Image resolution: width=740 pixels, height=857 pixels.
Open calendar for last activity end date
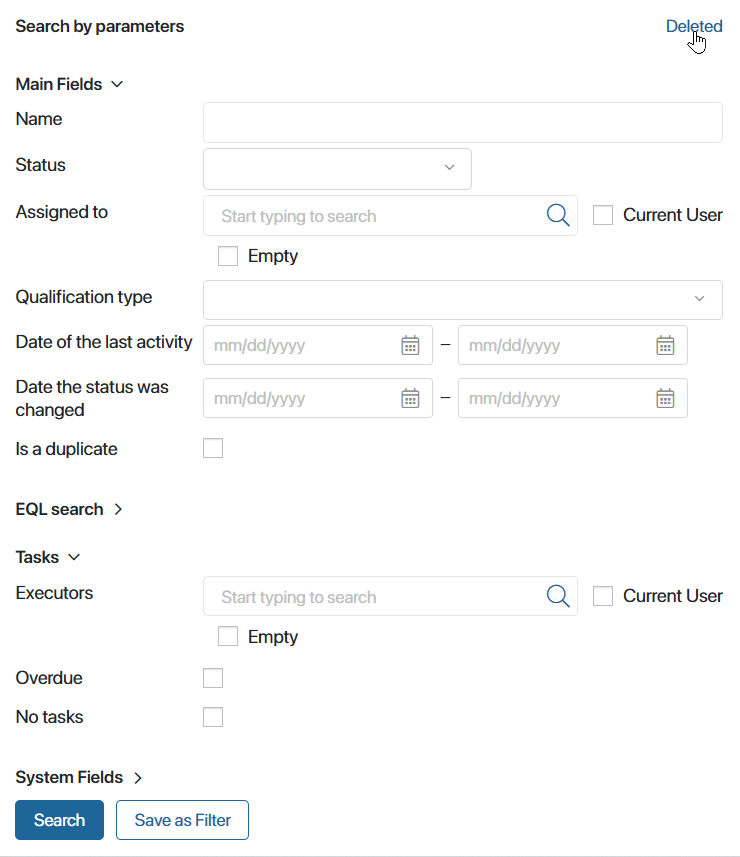665,345
